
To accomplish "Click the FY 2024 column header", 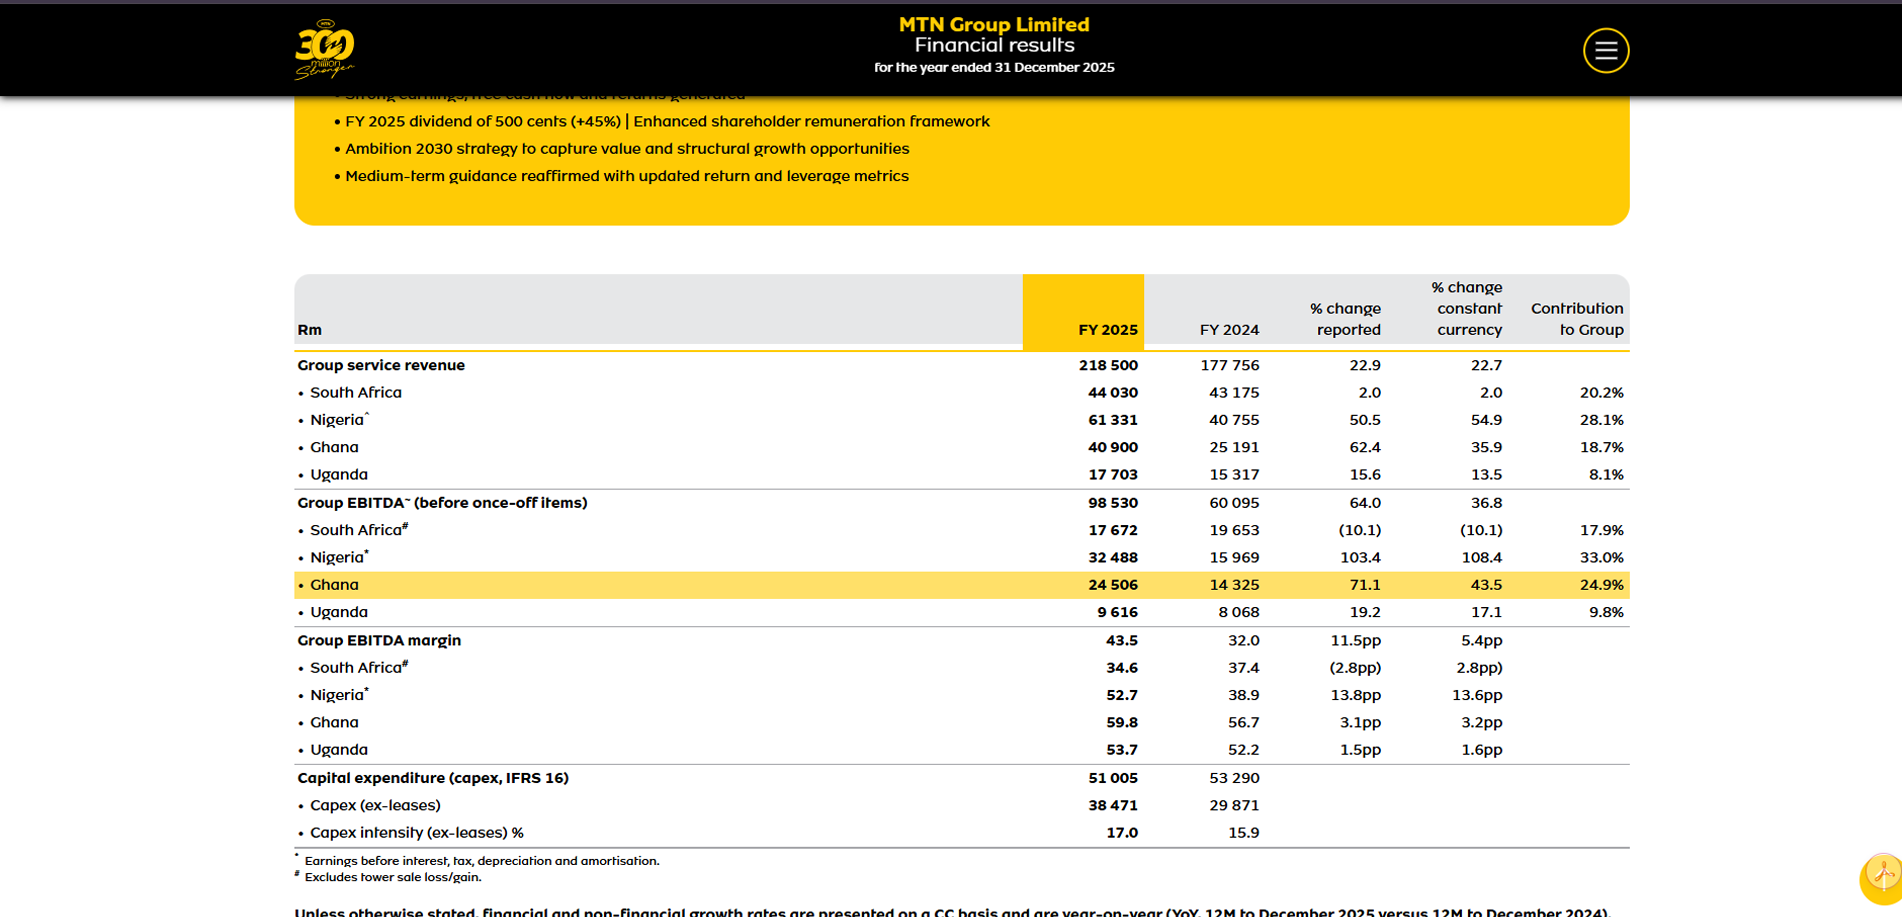I will pos(1229,330).
